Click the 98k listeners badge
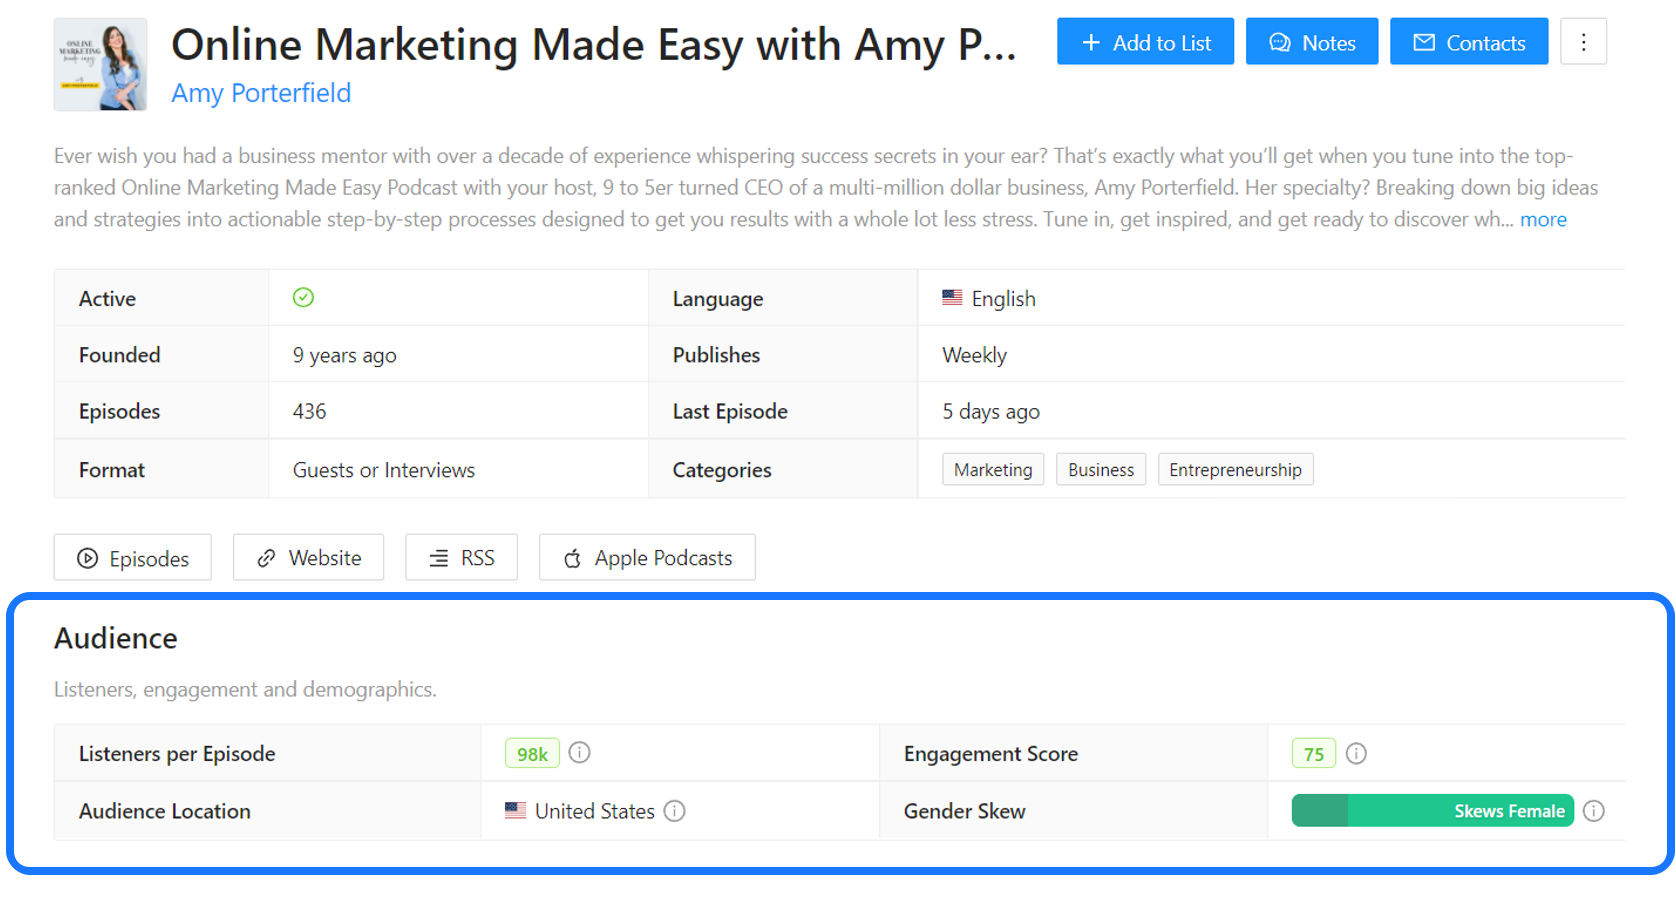Image resolution: width=1676 pixels, height=897 pixels. [x=532, y=753]
